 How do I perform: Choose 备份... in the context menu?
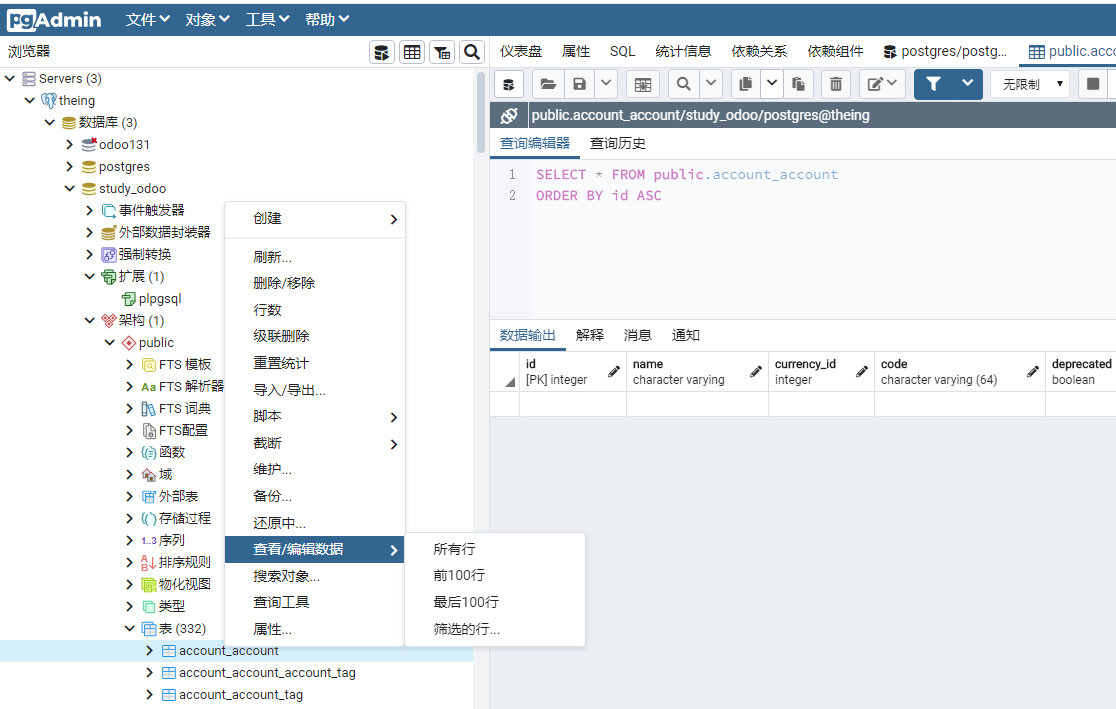[x=315, y=496]
